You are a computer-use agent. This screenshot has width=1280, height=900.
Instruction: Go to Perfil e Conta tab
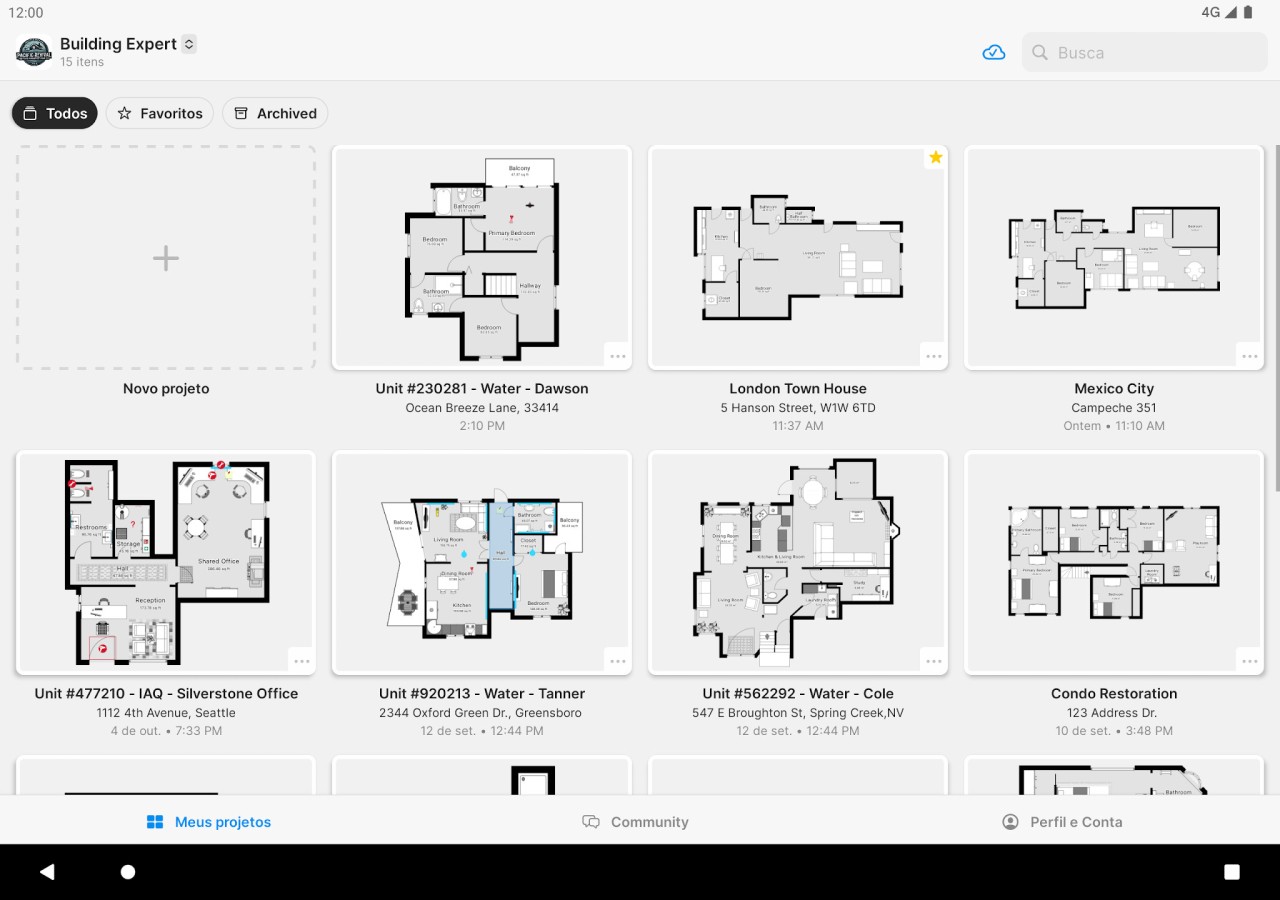tap(1062, 822)
